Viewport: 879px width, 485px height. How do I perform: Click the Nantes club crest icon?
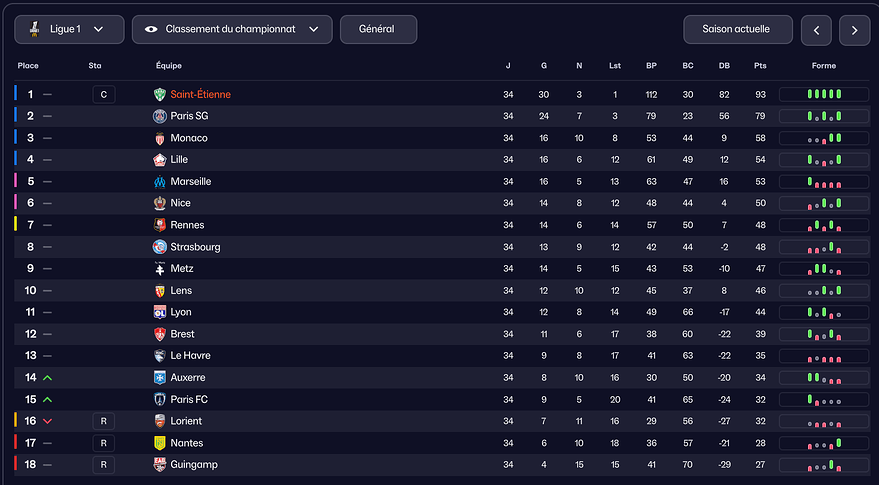(x=160, y=443)
